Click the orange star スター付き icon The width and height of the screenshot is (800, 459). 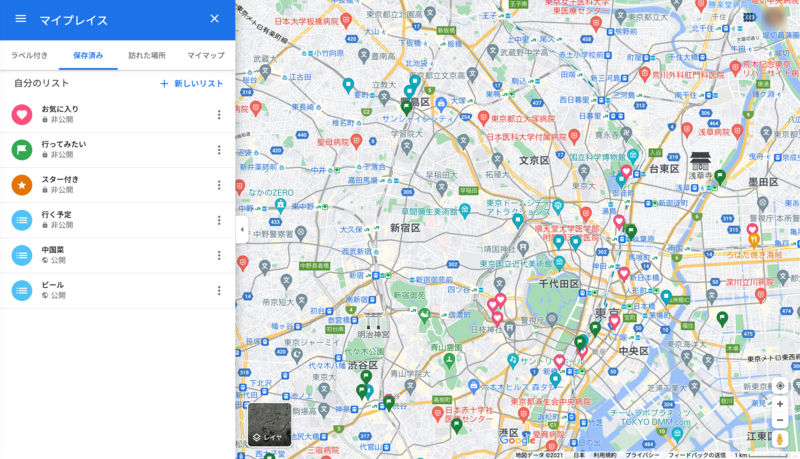[22, 185]
